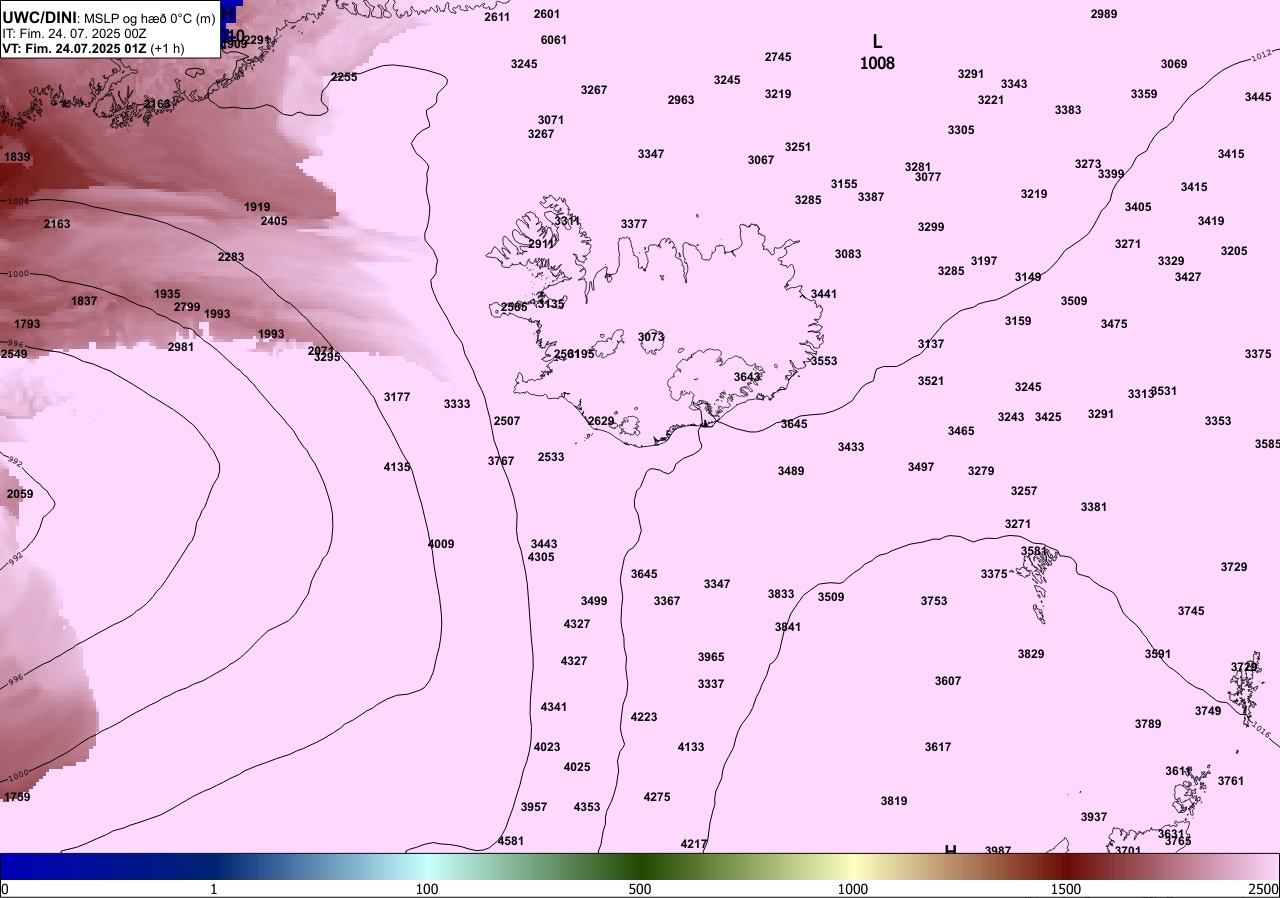Image resolution: width=1280 pixels, height=898 pixels.
Task: Click the height value 4581
Action: [x=511, y=841]
